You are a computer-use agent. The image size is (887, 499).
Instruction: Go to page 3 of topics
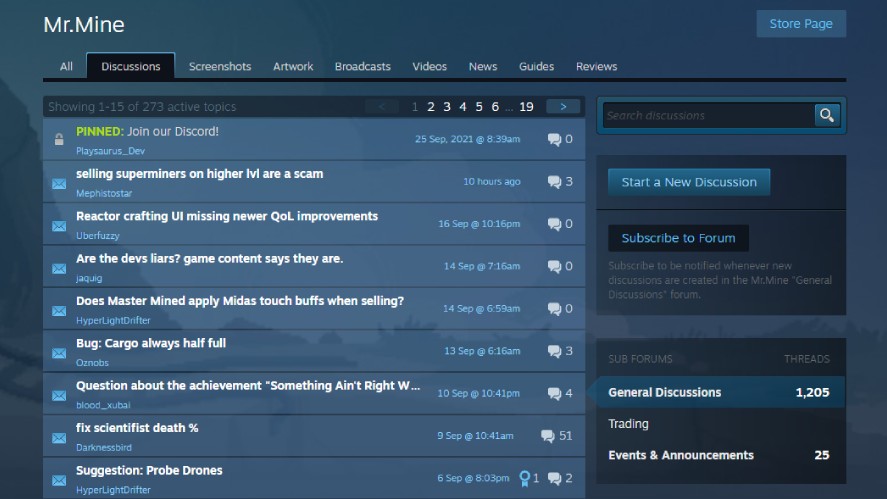click(x=447, y=106)
